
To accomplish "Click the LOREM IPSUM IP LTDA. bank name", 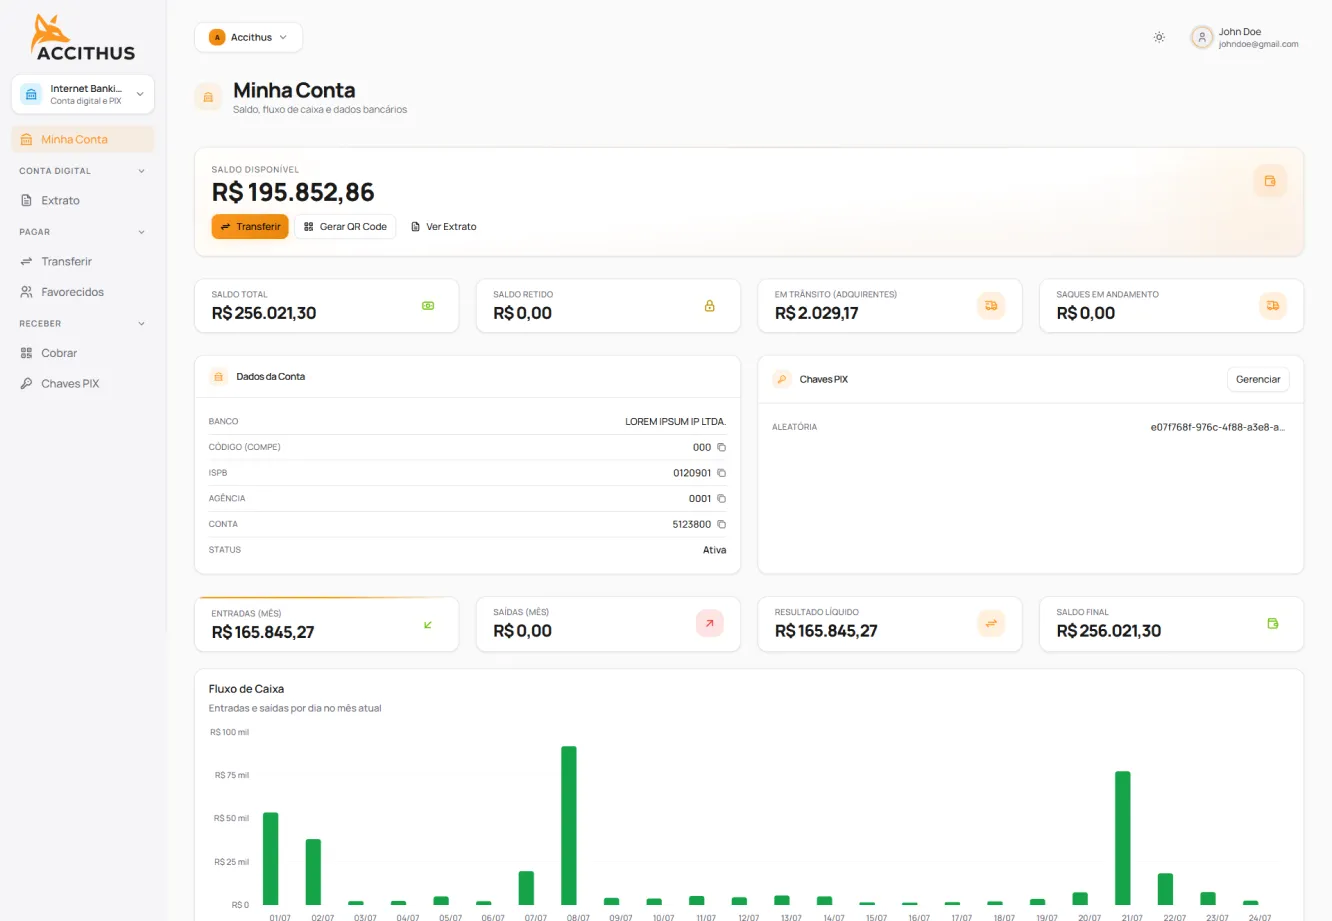I will 676,422.
